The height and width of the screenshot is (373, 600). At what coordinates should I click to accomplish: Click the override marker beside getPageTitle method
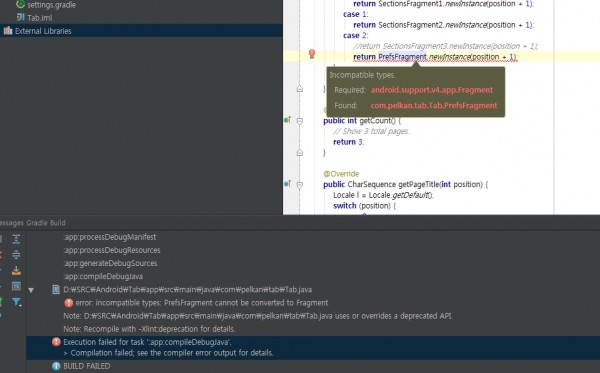288,184
